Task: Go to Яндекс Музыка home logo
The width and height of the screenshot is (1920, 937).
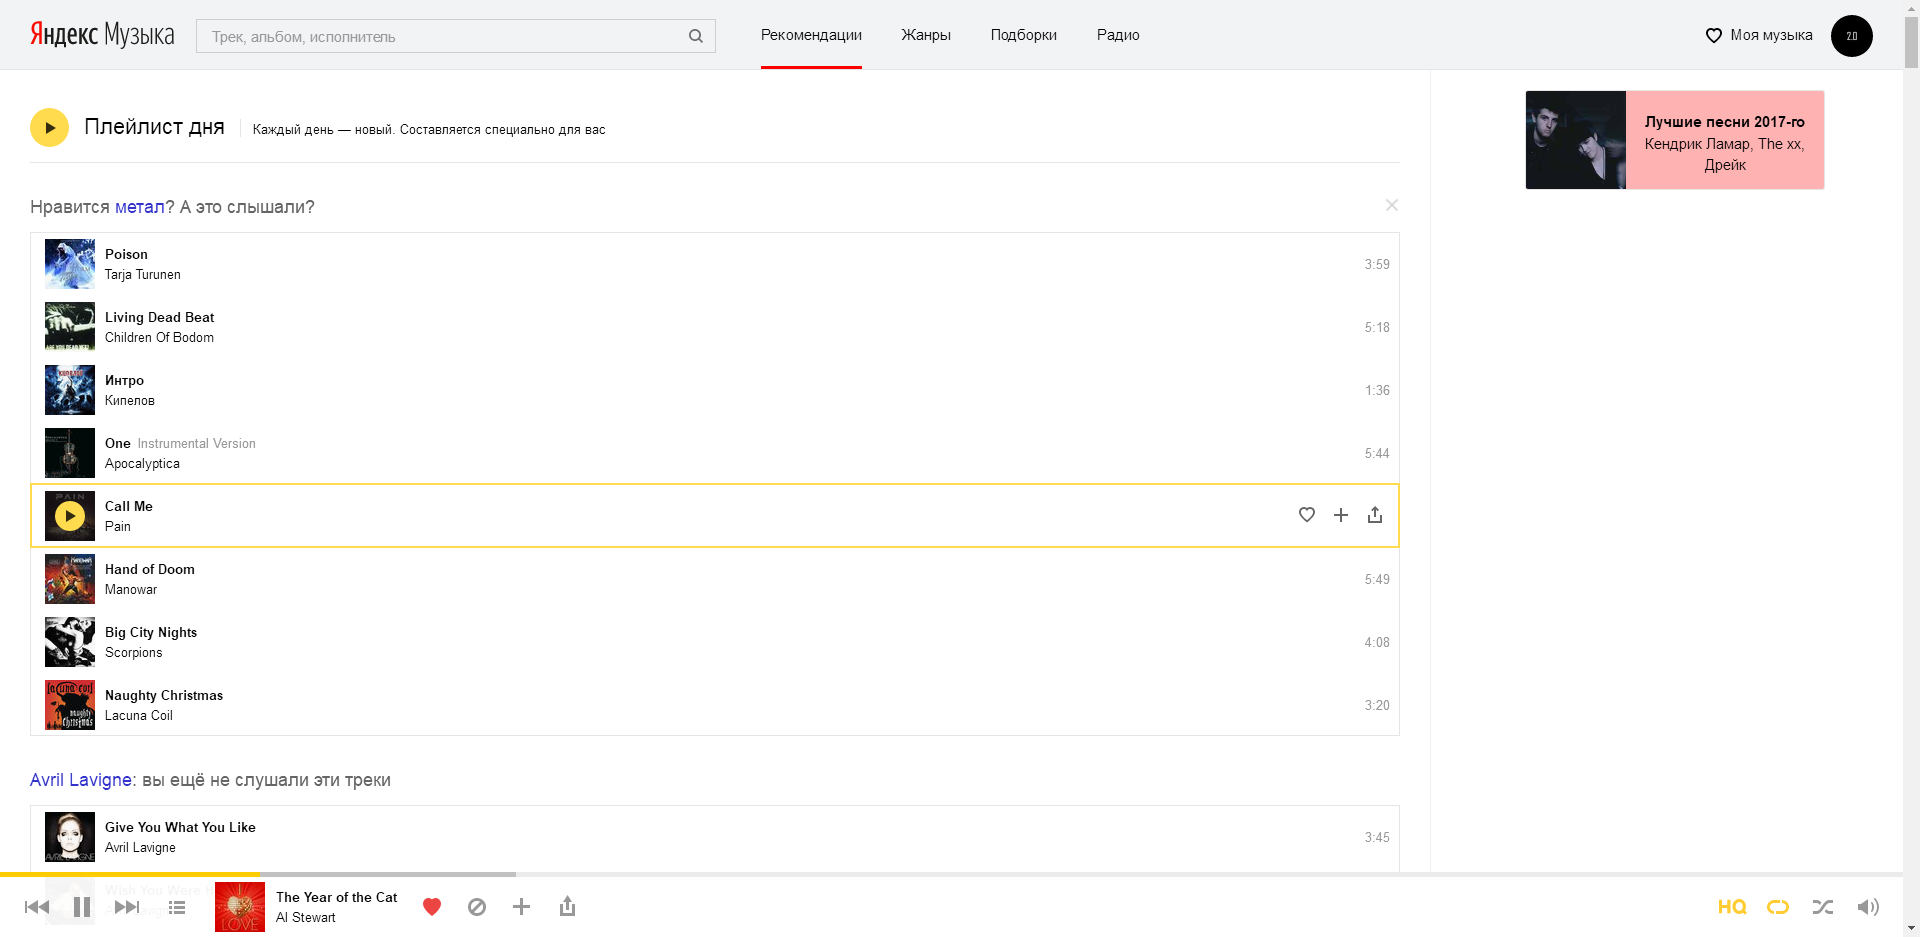Action: tap(102, 35)
